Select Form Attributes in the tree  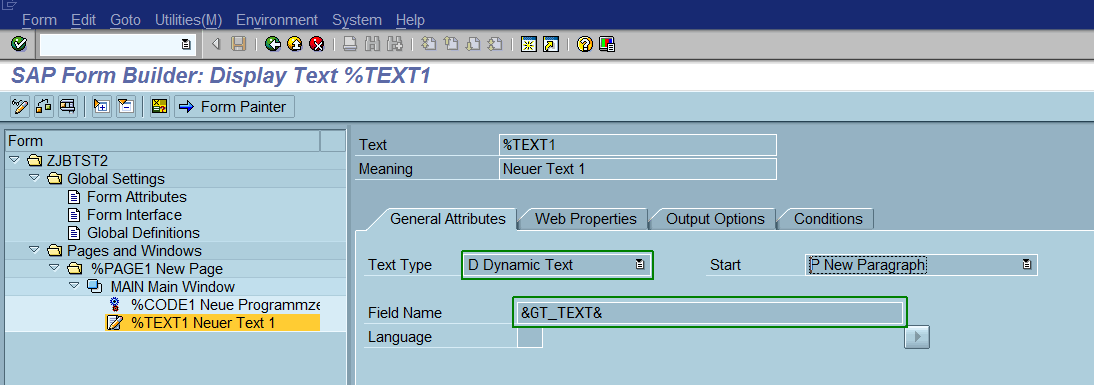pyautogui.click(x=137, y=197)
